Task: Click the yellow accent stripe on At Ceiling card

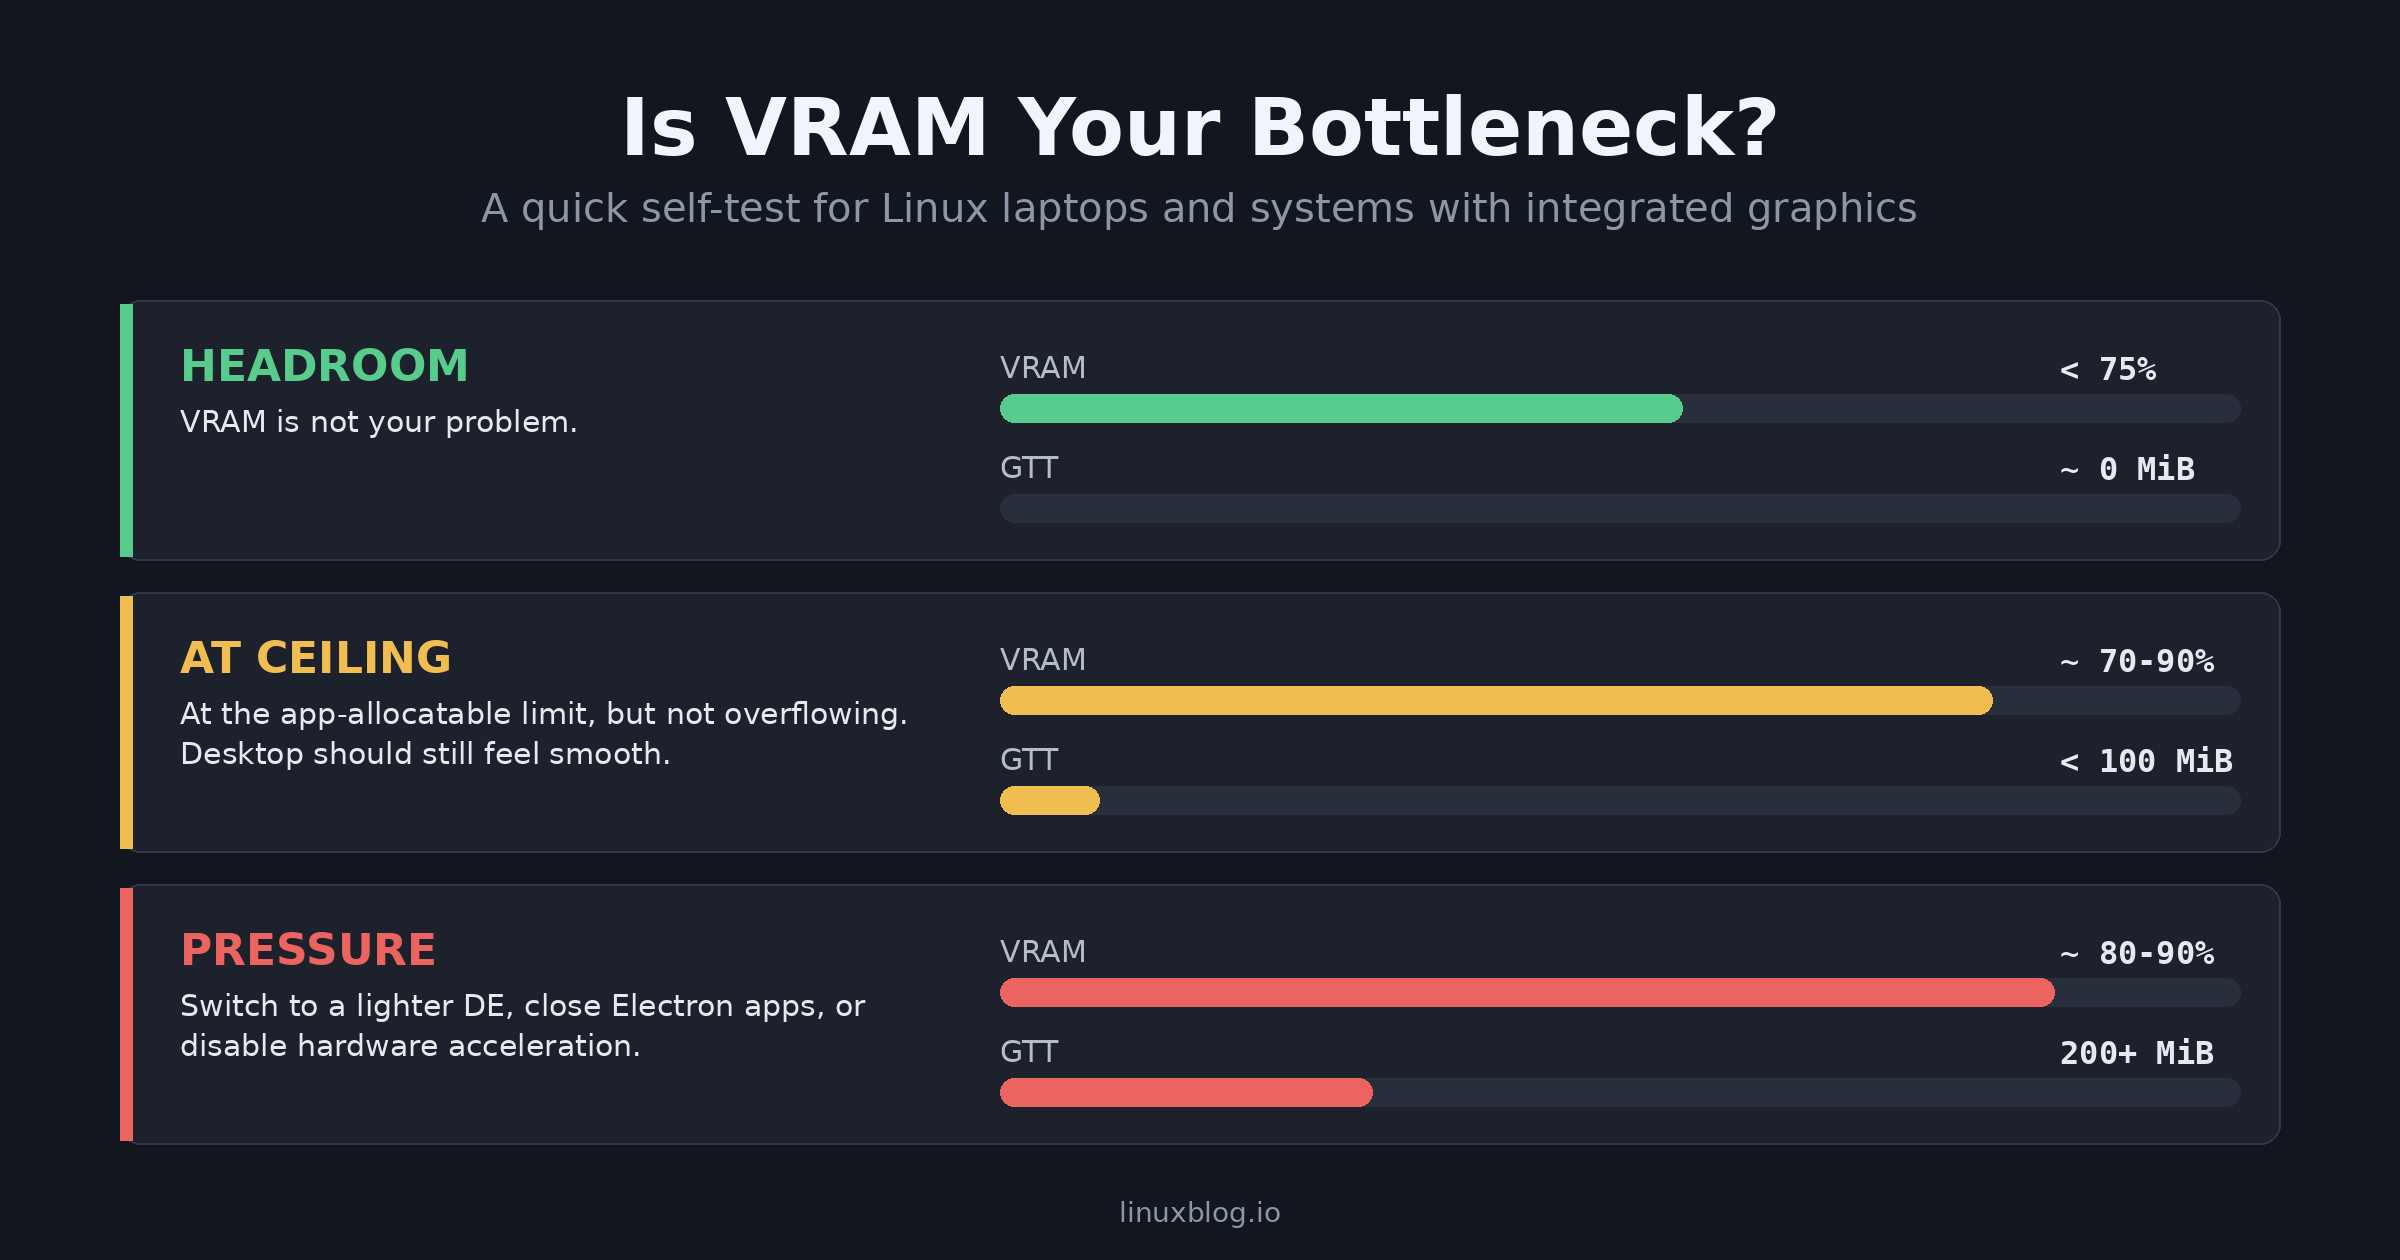Action: coord(126,722)
